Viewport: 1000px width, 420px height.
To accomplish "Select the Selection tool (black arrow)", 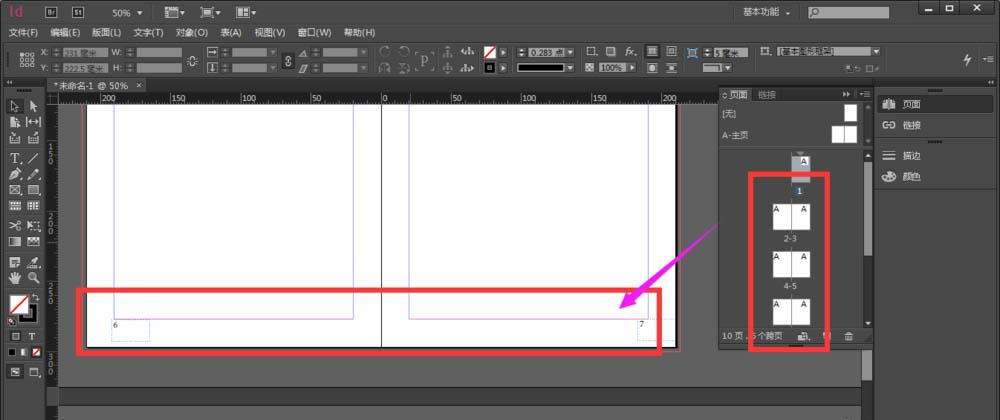I will pos(15,106).
